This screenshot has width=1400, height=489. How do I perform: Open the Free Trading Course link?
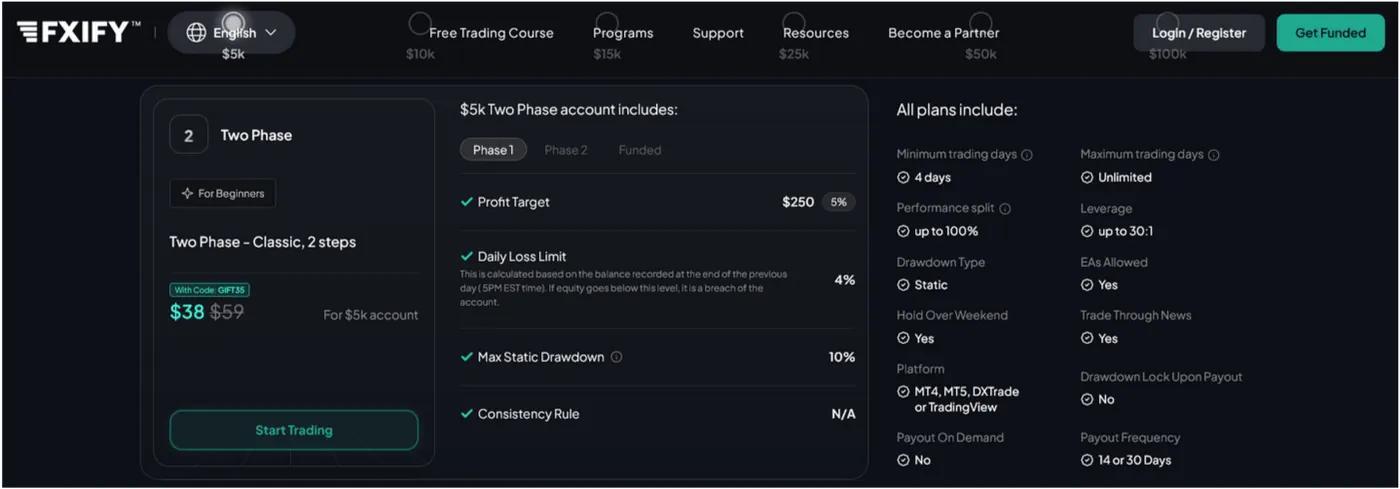(x=491, y=33)
